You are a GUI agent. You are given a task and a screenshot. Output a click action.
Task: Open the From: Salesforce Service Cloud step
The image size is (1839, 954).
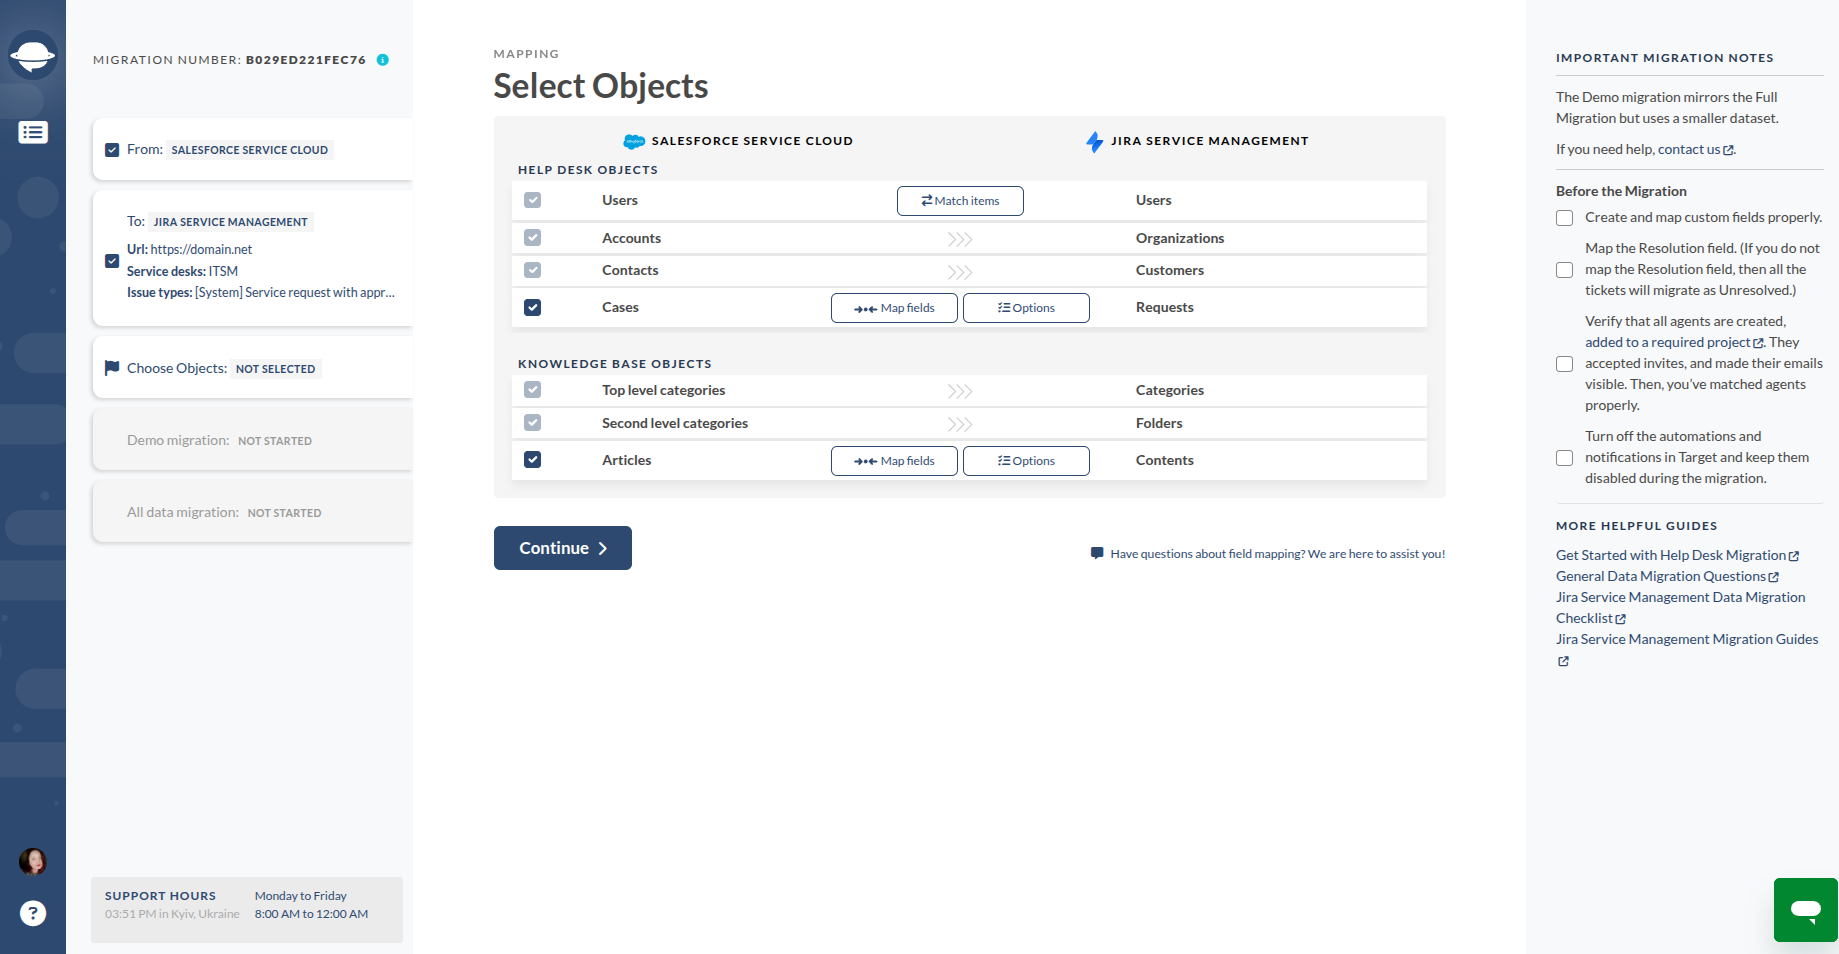(x=253, y=150)
